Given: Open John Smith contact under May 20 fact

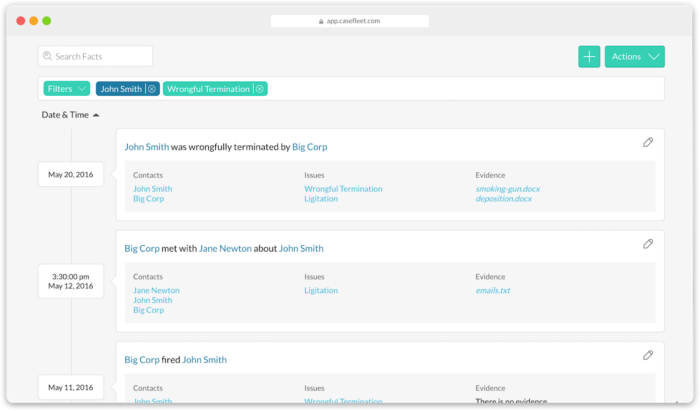Looking at the screenshot, I should click(x=153, y=189).
